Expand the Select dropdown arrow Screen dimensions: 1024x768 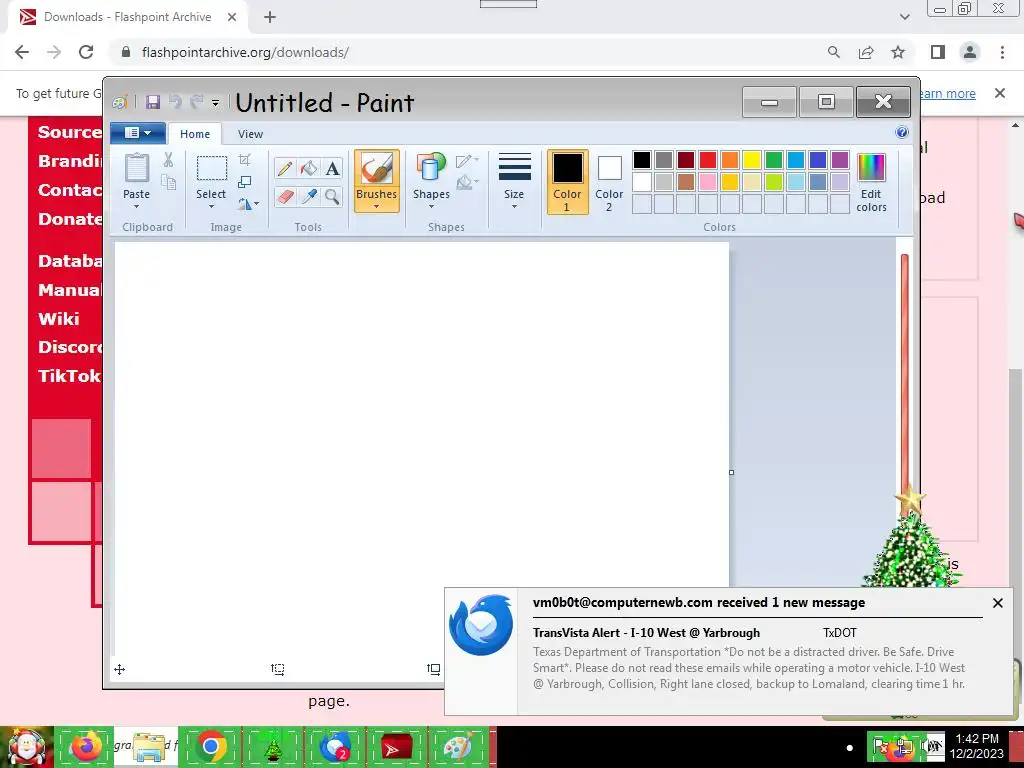(212, 207)
